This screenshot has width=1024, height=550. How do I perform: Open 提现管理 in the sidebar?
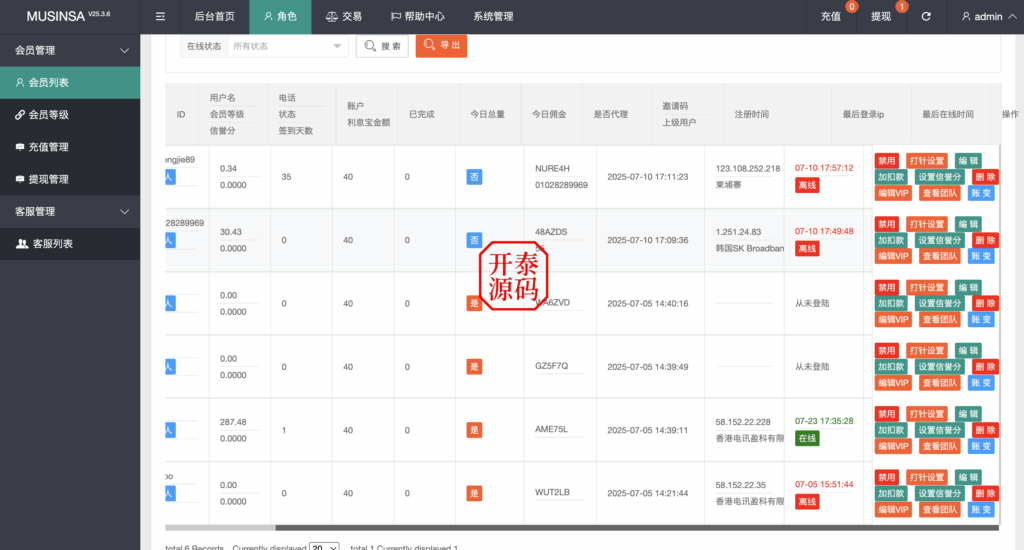pyautogui.click(x=70, y=179)
